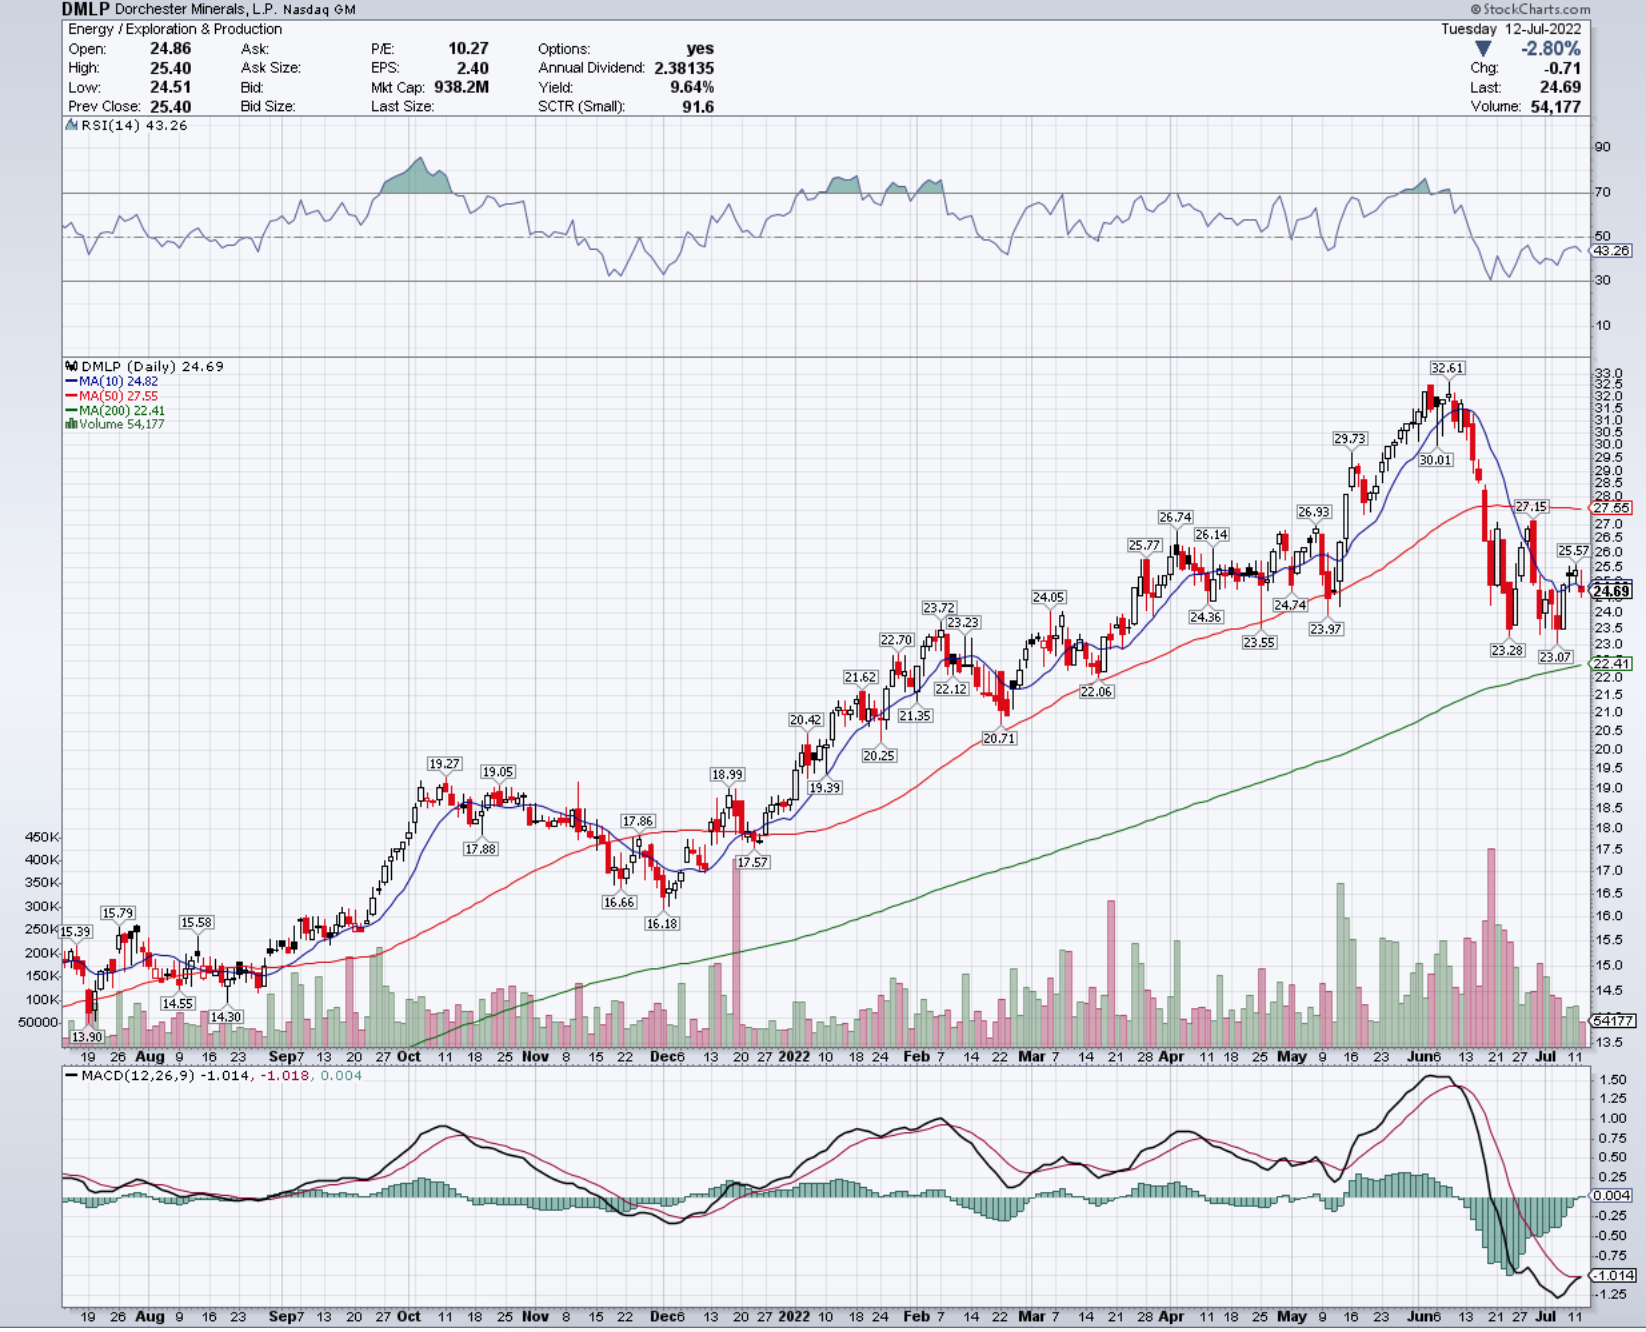Click the Annual Dividend value 2.38135
This screenshot has height=1332, width=1646.
click(x=684, y=68)
